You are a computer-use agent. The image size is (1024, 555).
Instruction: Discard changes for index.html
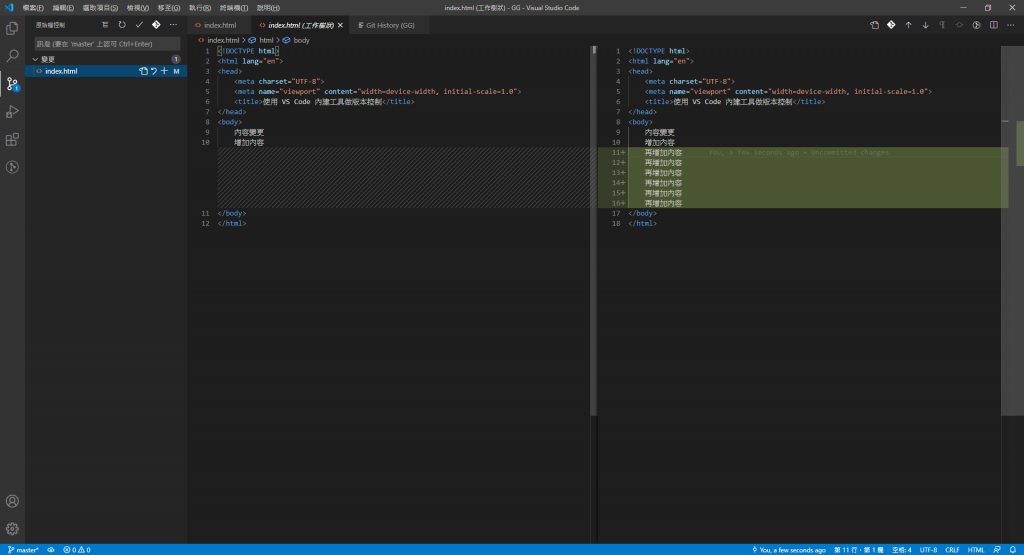154,71
